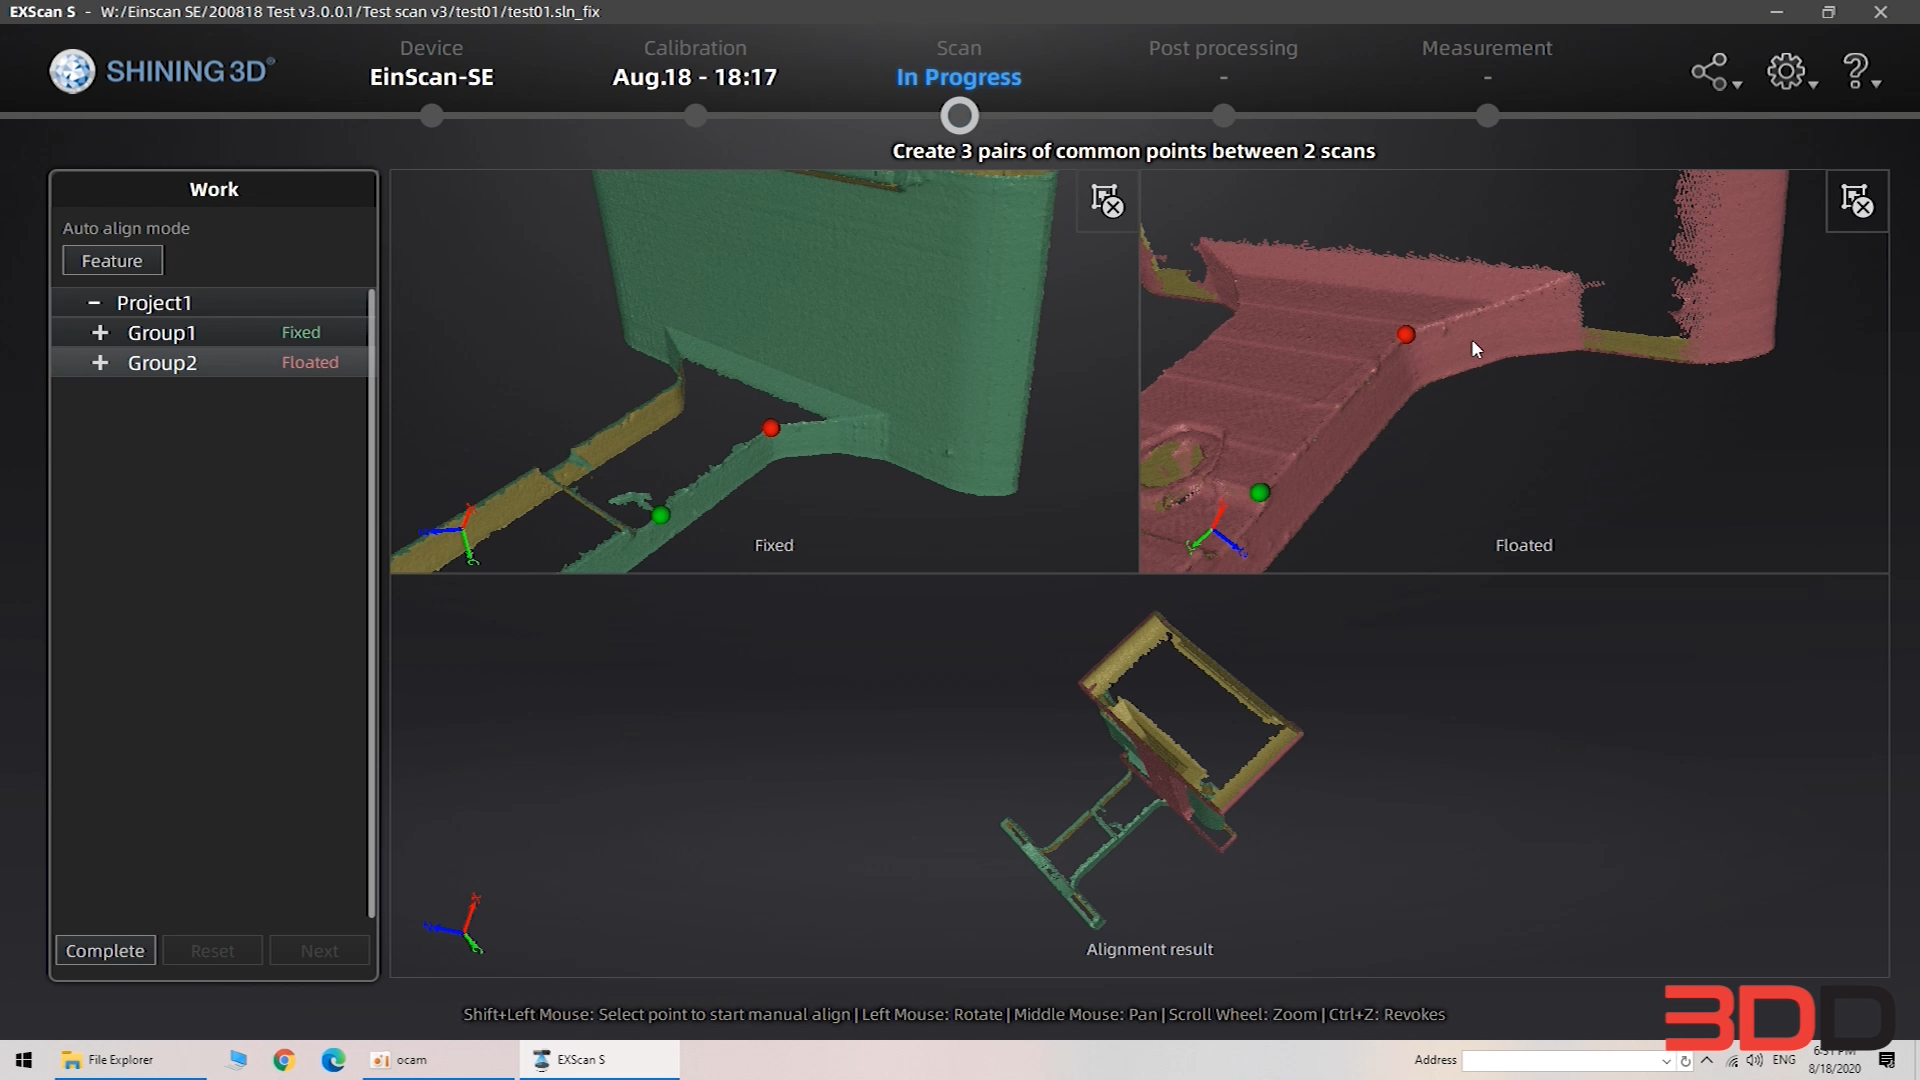Open the help question mark menu
Screen dimensions: 1920x1080
pos(1855,72)
